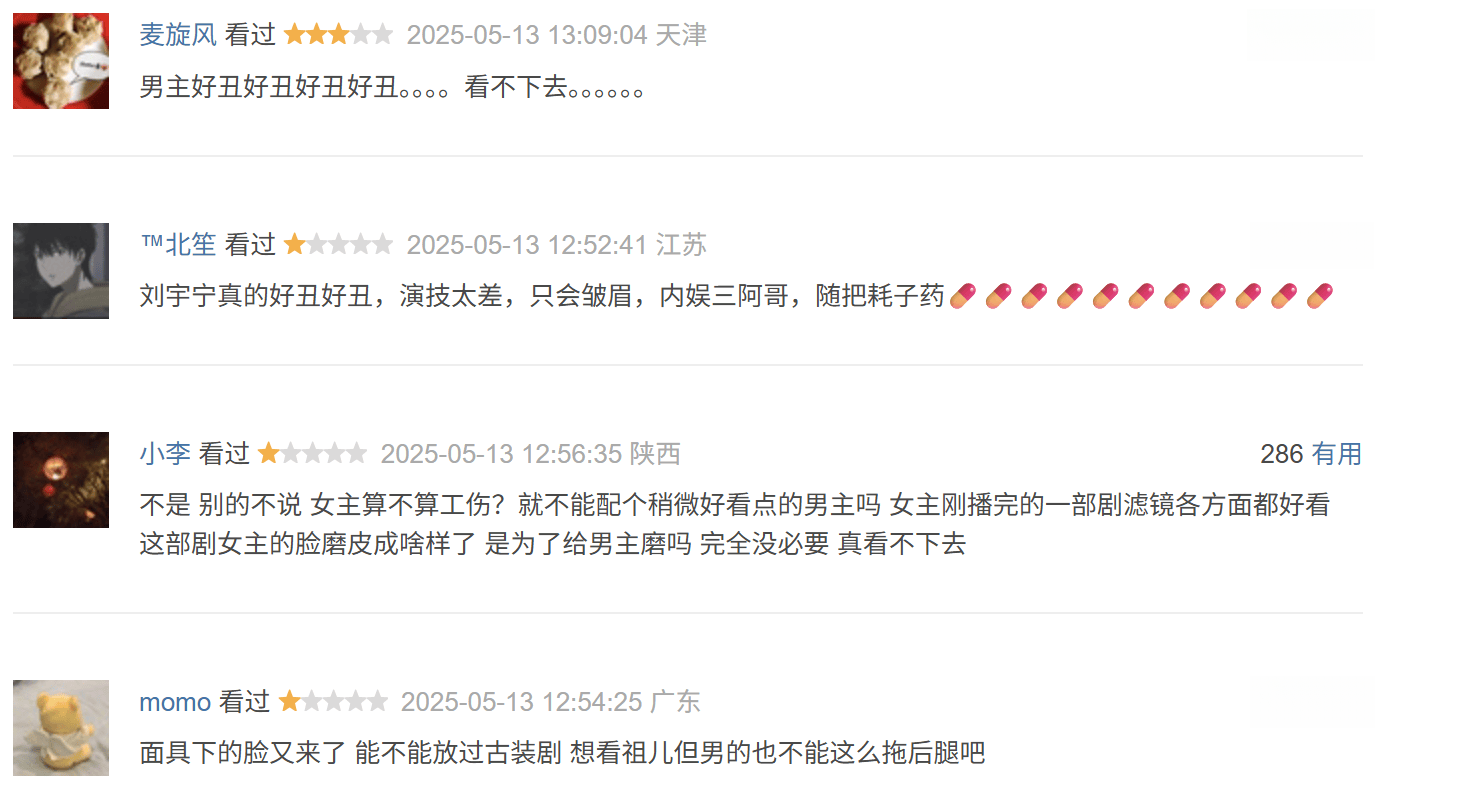Image resolution: width=1457 pixels, height=803 pixels.
Task: Click the timestamp 2025-05-13 12:52:41
Action: tap(527, 244)
